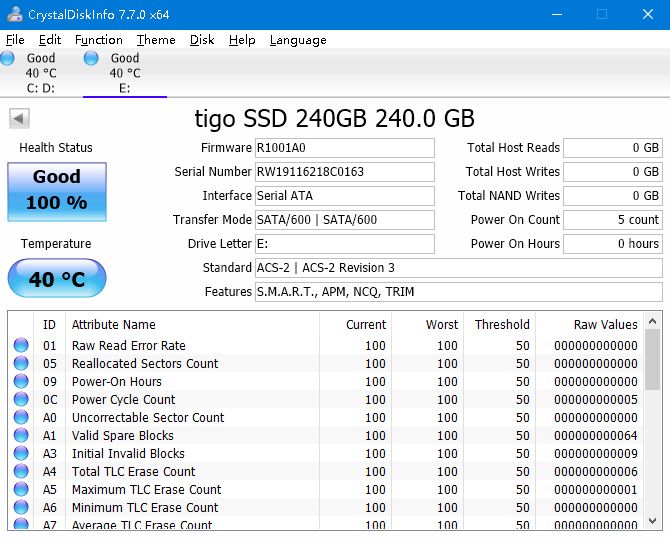Open the Language menu
The image size is (670, 538).
[298, 40]
